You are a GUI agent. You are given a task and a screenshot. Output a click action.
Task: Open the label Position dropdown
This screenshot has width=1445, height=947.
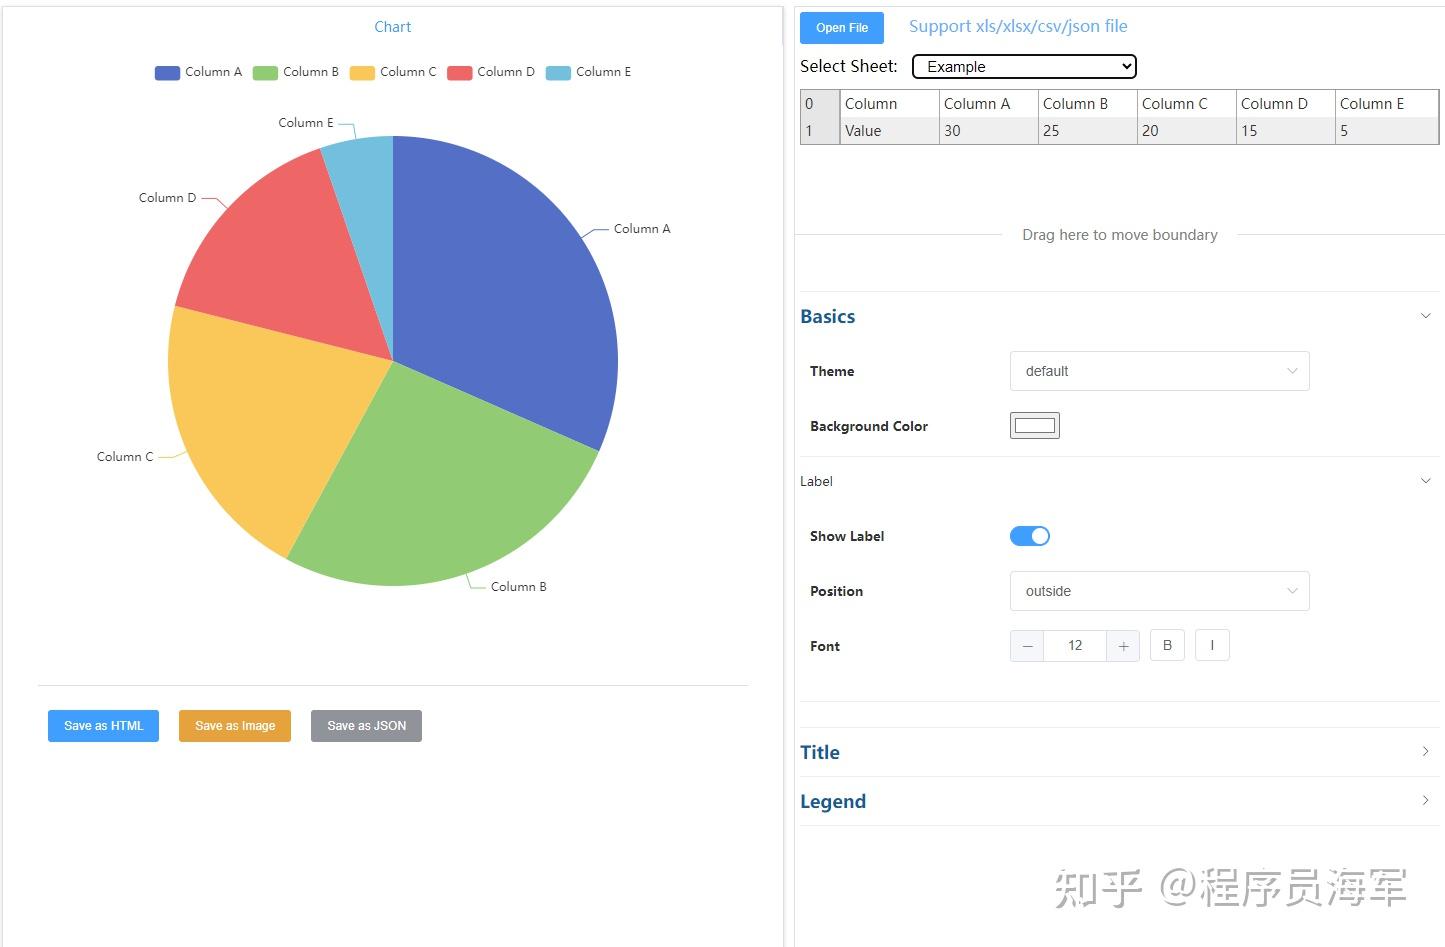[x=1159, y=591]
